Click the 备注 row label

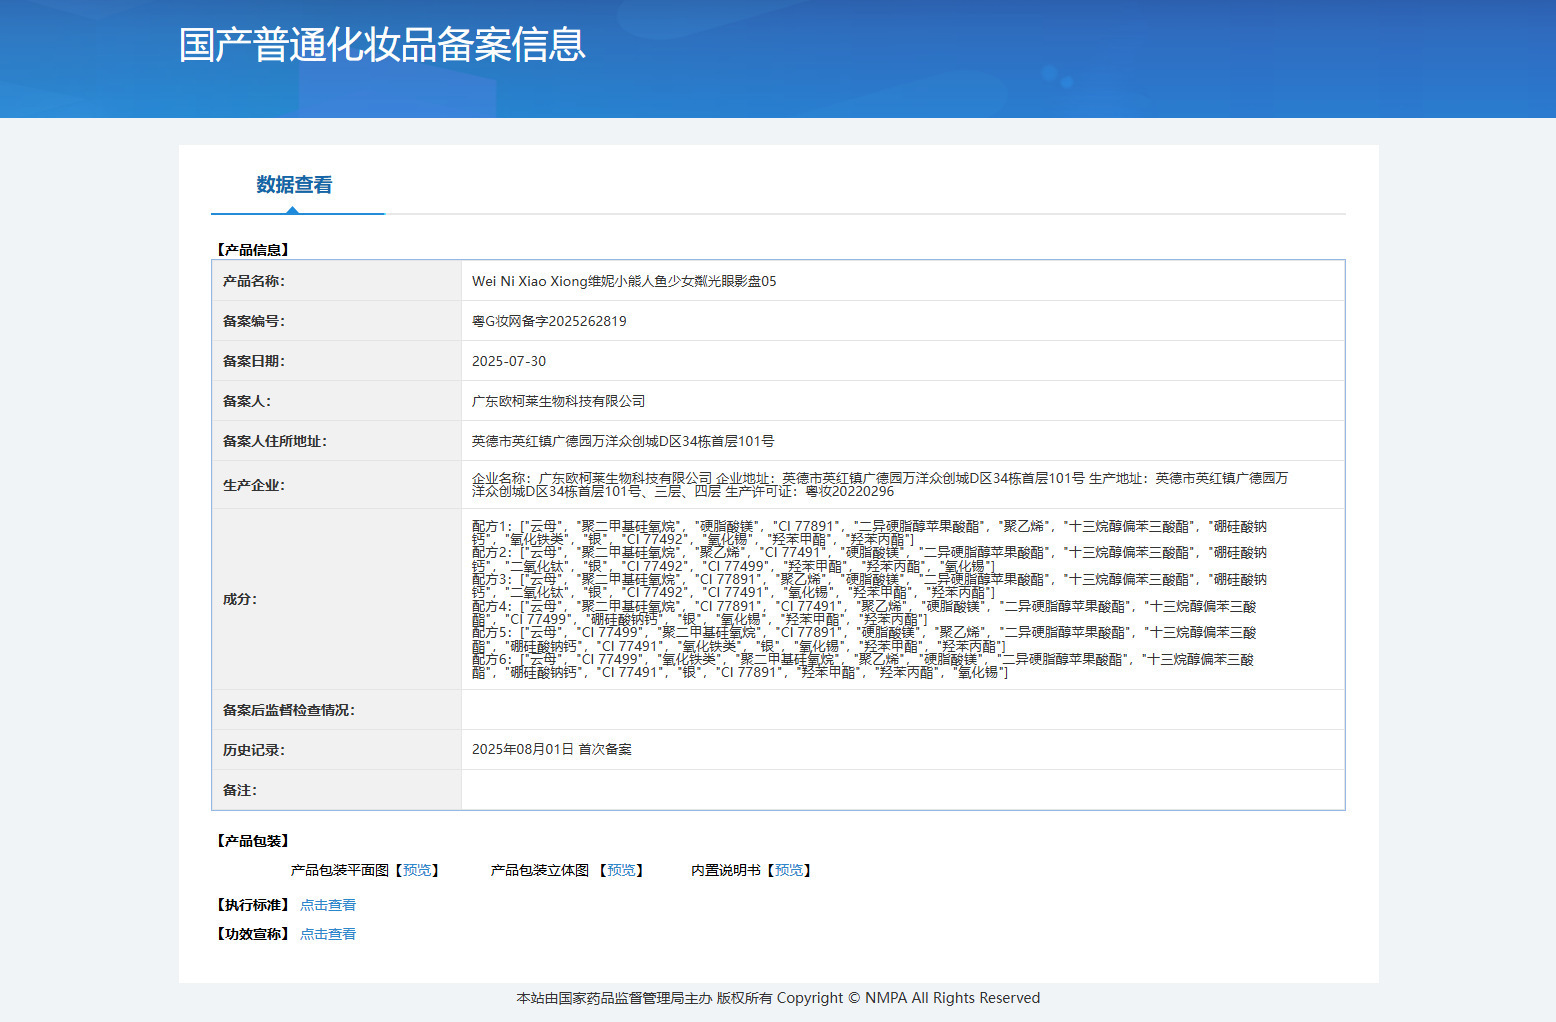tap(240, 790)
